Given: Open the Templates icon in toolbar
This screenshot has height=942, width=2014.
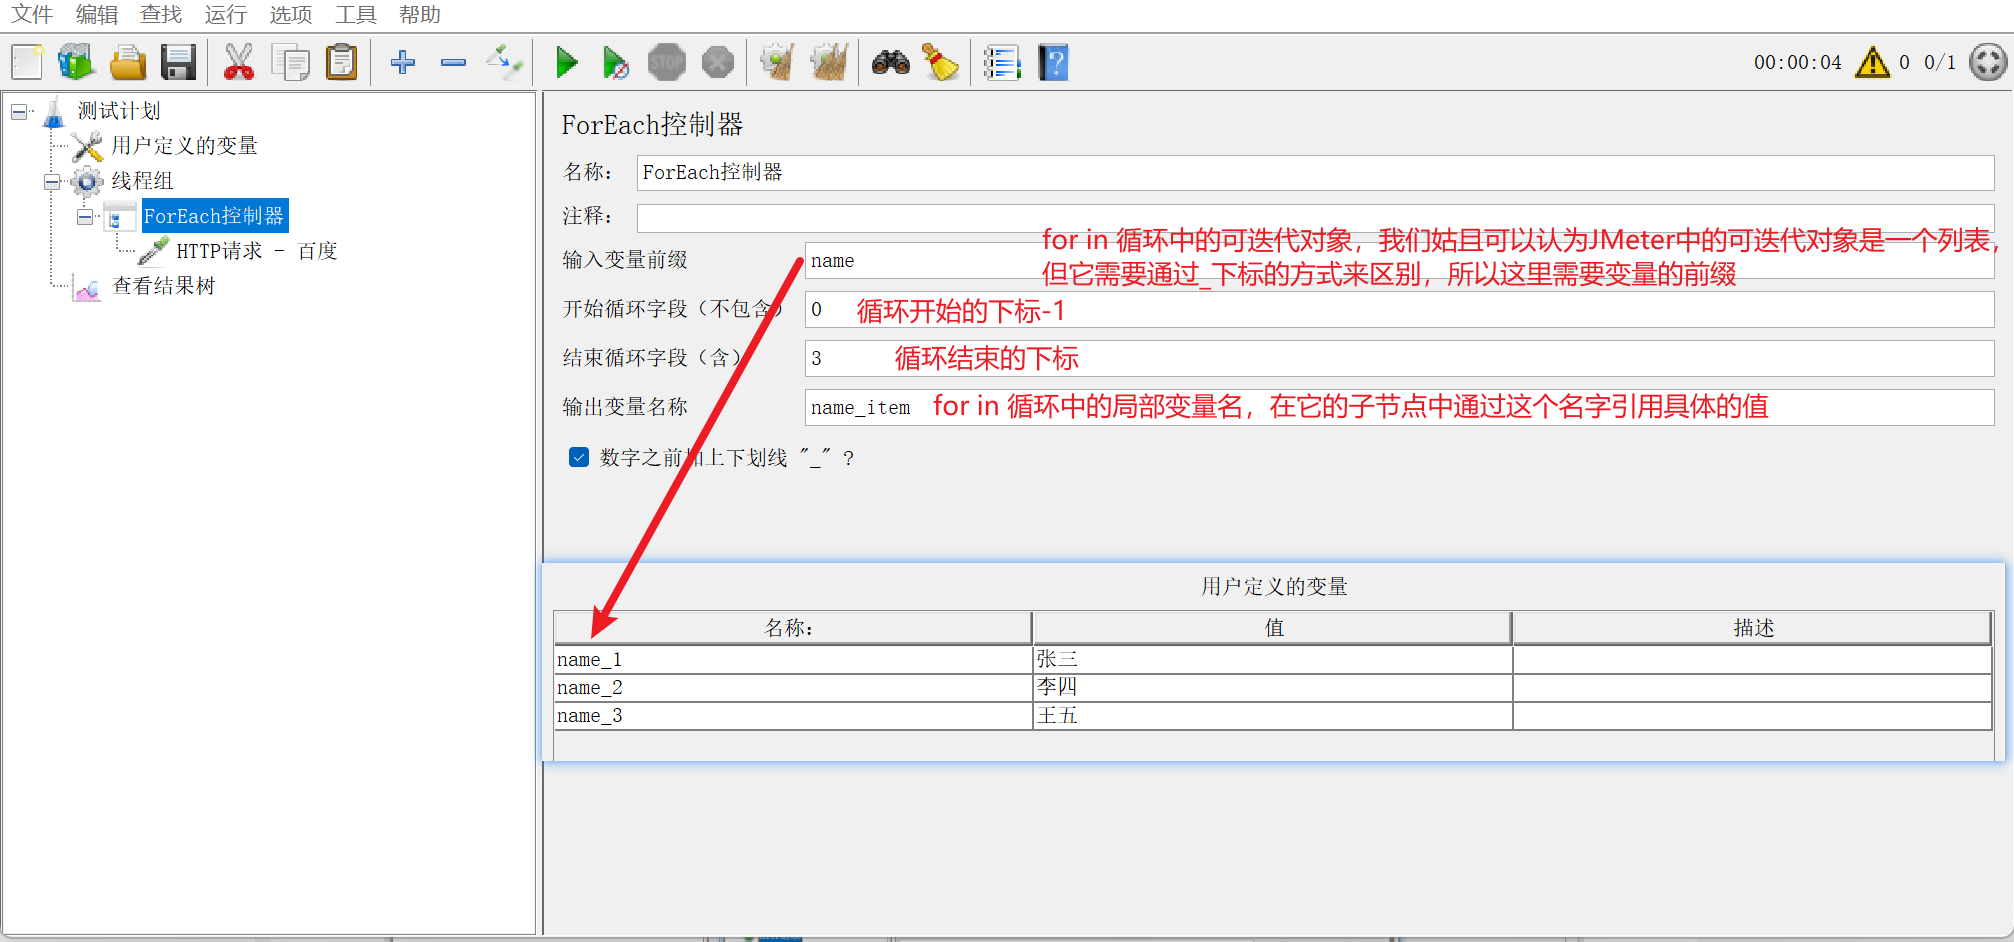Looking at the screenshot, I should [76, 62].
